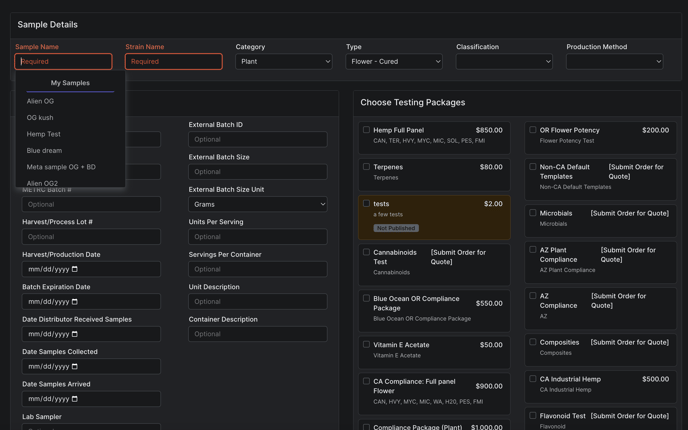Select the Microbials package checkbox
The width and height of the screenshot is (688, 430).
[533, 212]
